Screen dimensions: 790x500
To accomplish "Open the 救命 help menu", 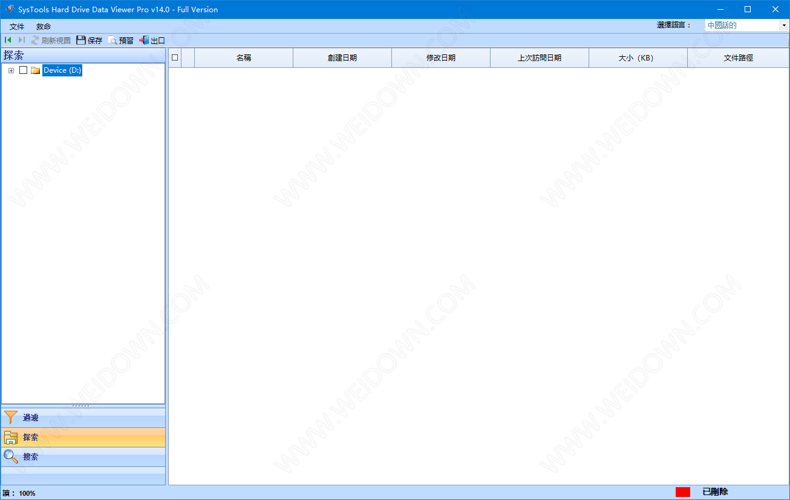I will click(x=43, y=26).
